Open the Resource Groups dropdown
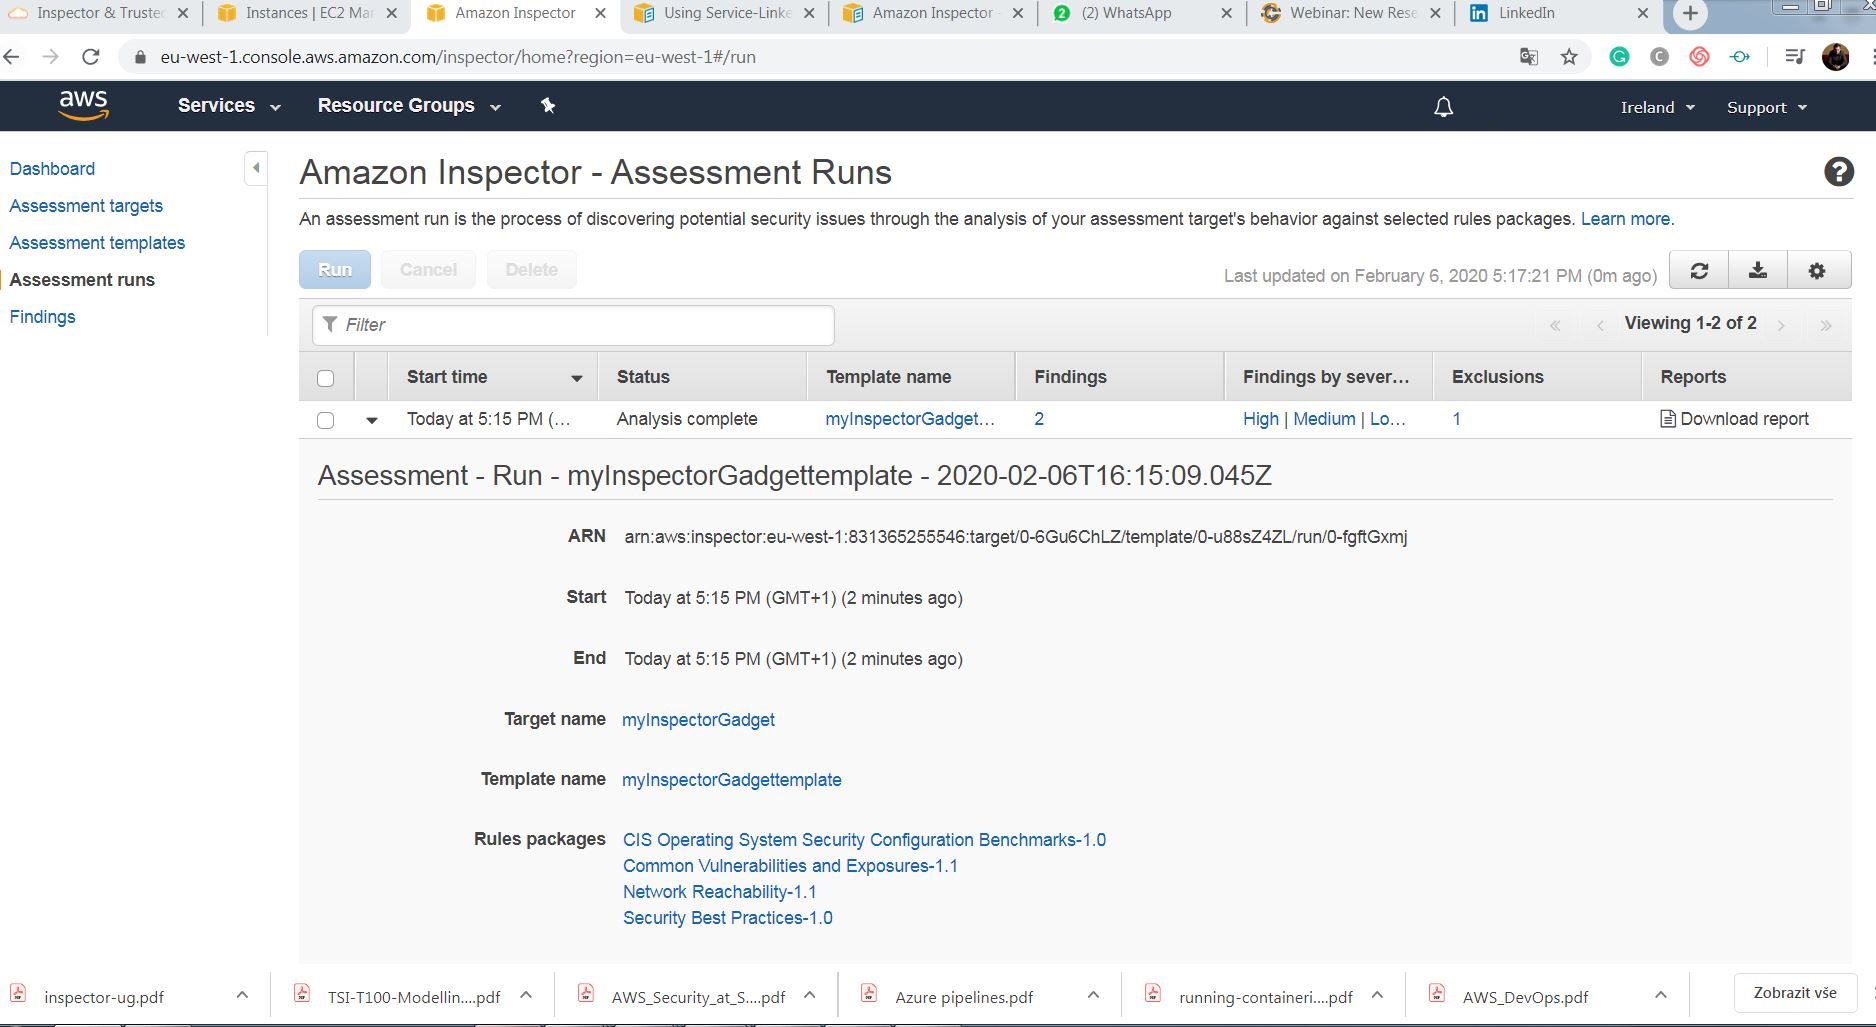Screen dimensions: 1876x1027 click(x=409, y=105)
